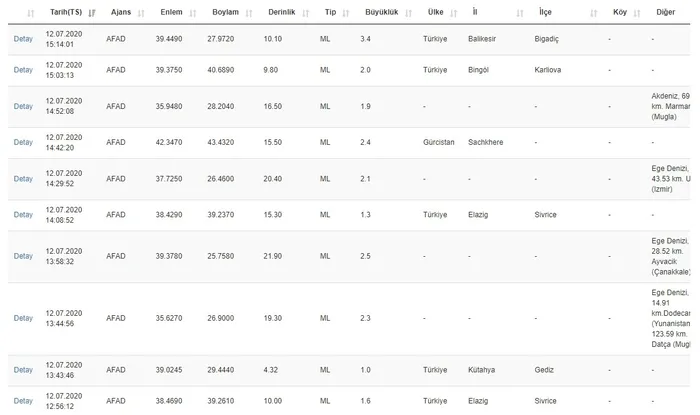Screen dimensions: 700x415
Task: Click the sort arrows next to İl
Action: tap(521, 13)
